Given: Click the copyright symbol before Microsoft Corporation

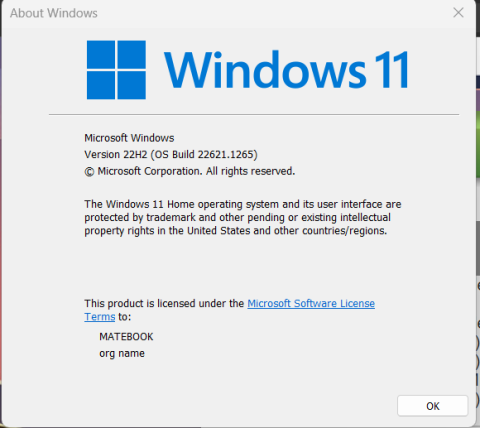Looking at the screenshot, I should (89, 172).
